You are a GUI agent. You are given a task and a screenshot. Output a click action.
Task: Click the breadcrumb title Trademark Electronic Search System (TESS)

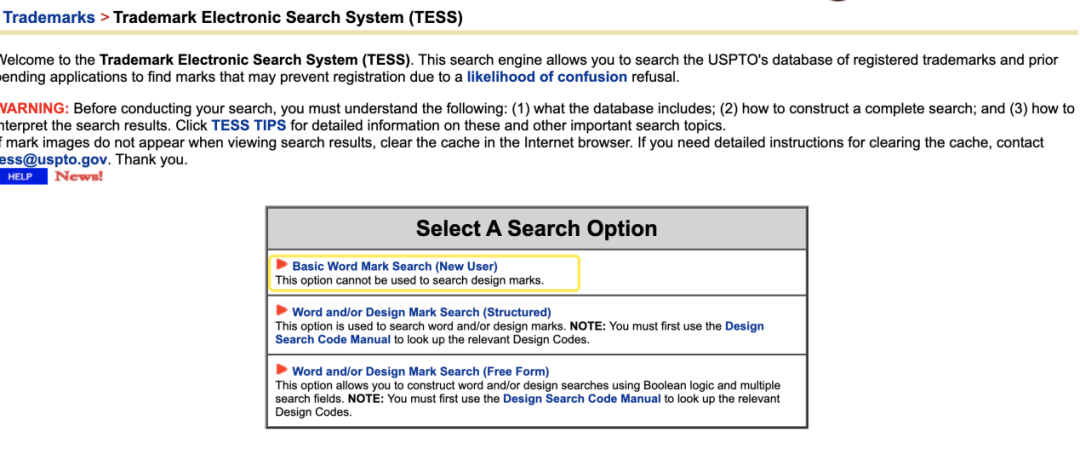(288, 18)
